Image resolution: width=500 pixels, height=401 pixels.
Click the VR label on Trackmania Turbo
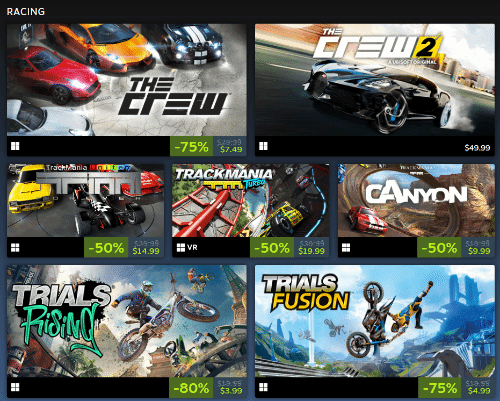pyautogui.click(x=192, y=248)
